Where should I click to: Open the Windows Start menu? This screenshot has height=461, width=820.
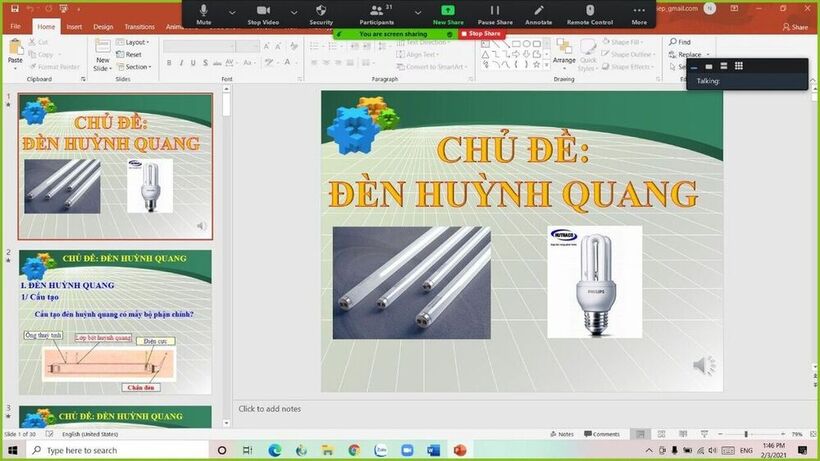tap(13, 450)
